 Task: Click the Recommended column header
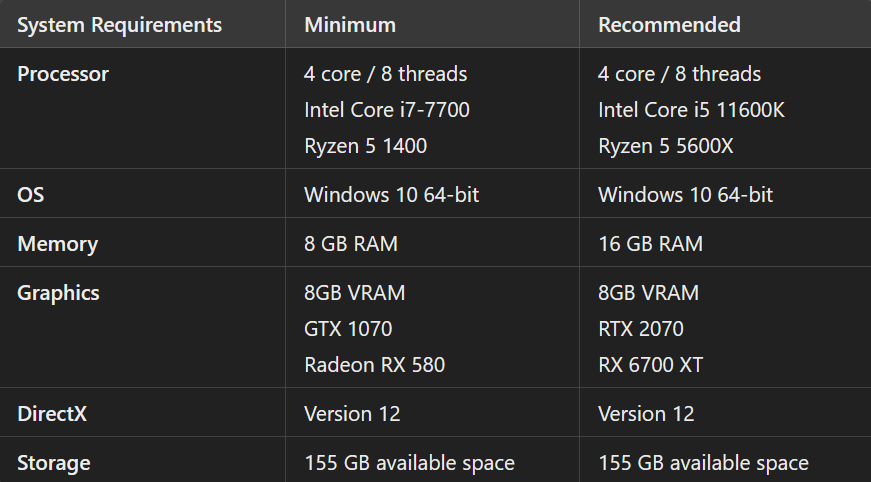pyautogui.click(x=669, y=25)
